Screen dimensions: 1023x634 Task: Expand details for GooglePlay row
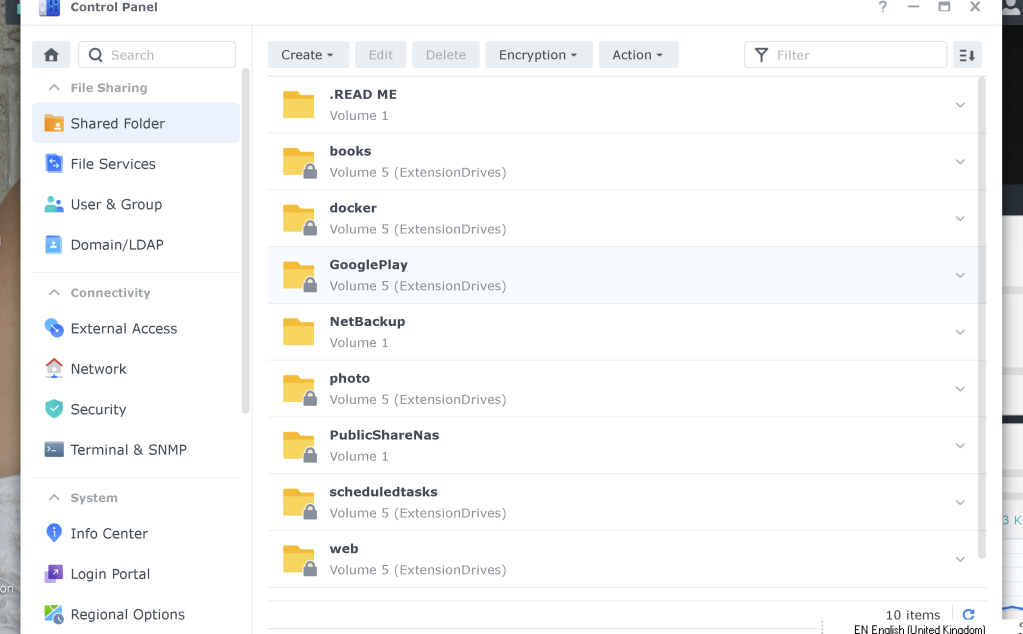tap(960, 275)
